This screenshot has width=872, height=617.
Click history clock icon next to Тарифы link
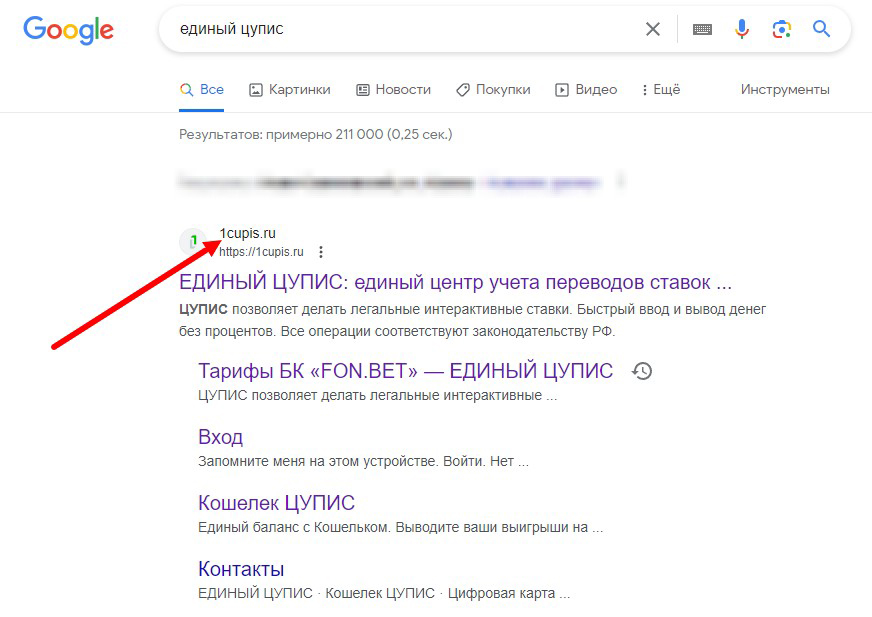[x=642, y=371]
